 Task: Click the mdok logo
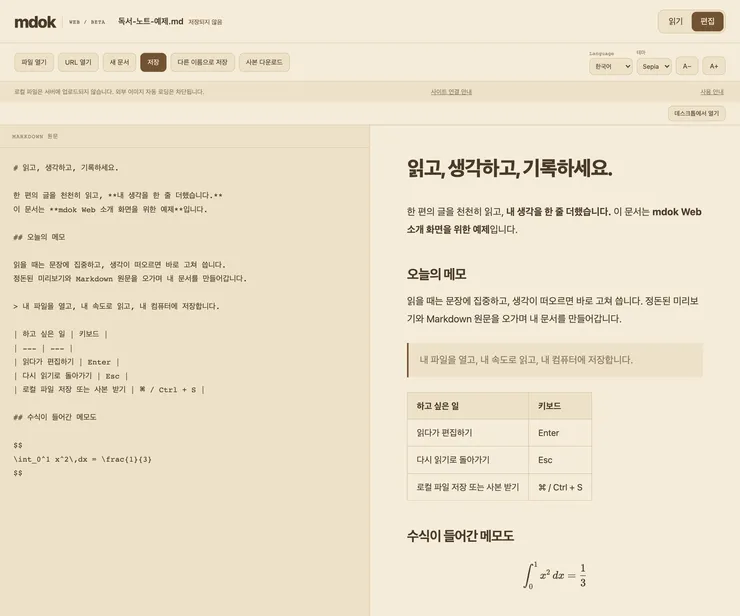(35, 22)
